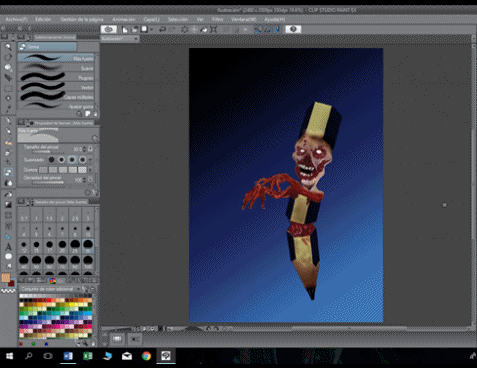This screenshot has width=477, height=368.
Task: Select the rectangular selection marquee tool
Action: point(8,88)
